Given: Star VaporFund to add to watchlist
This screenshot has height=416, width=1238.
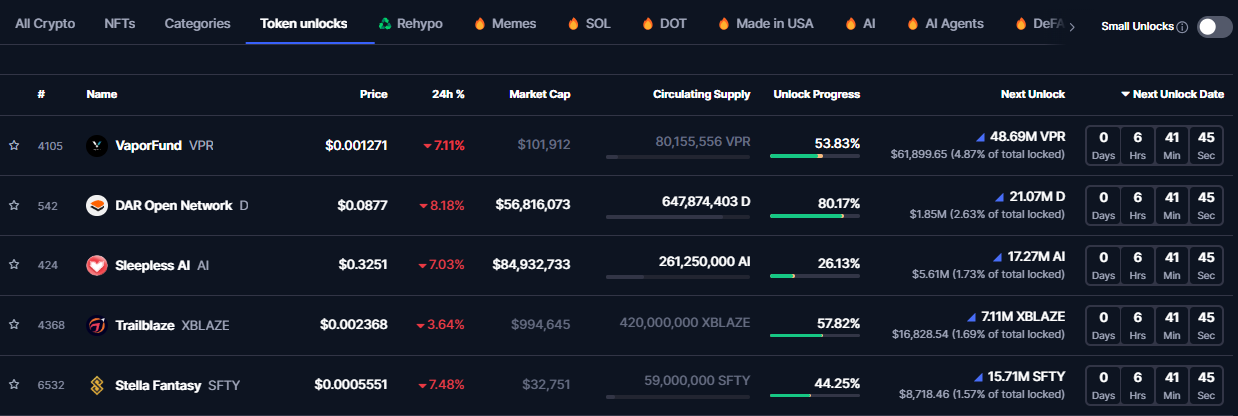Looking at the screenshot, I should pos(14,146).
